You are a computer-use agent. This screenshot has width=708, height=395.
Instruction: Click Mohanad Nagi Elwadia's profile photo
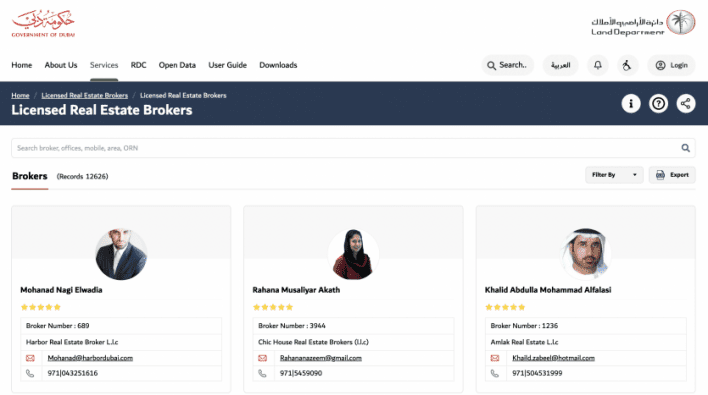[x=121, y=254]
